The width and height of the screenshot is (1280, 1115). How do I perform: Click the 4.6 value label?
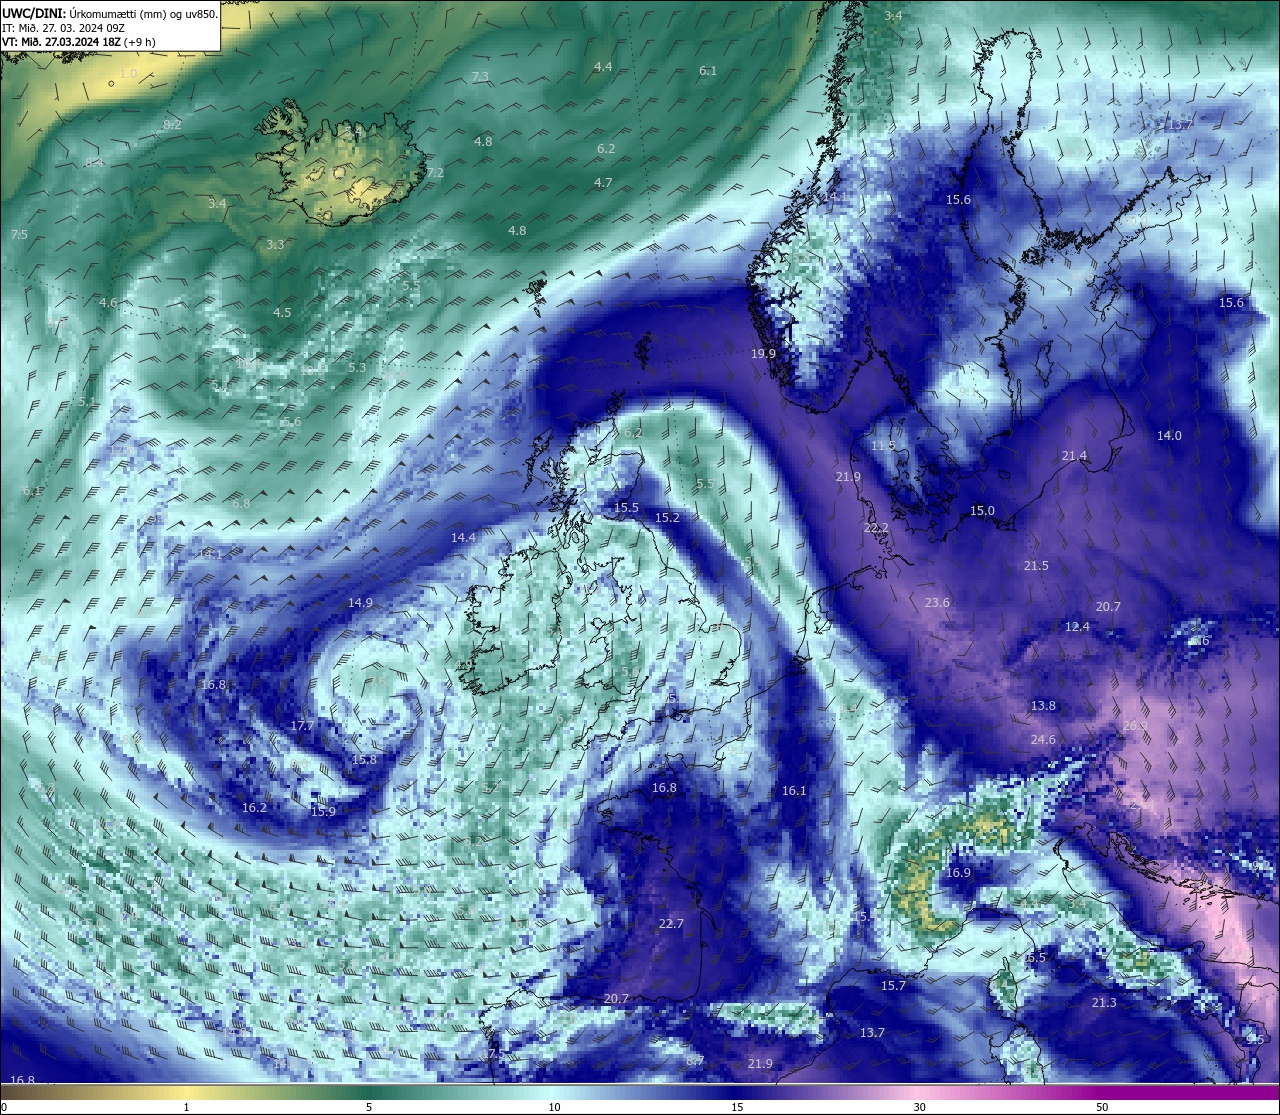(x=108, y=303)
